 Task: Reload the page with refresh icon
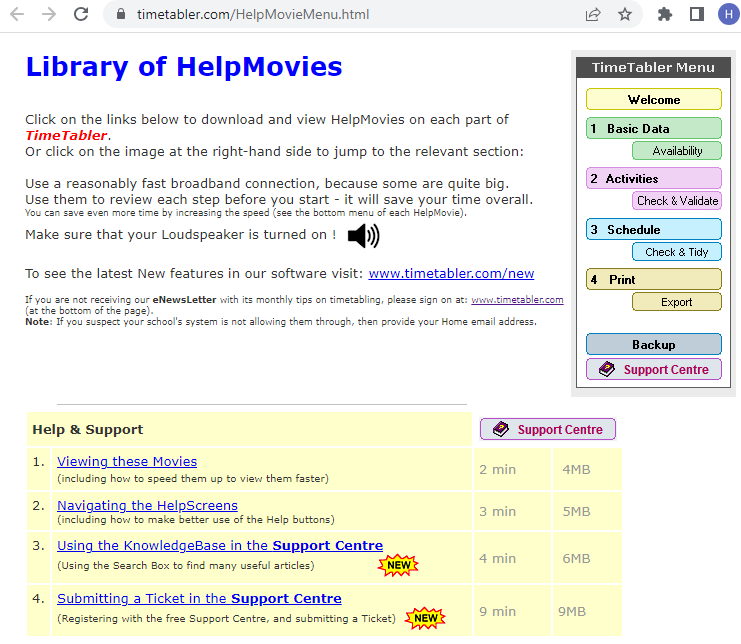(81, 14)
